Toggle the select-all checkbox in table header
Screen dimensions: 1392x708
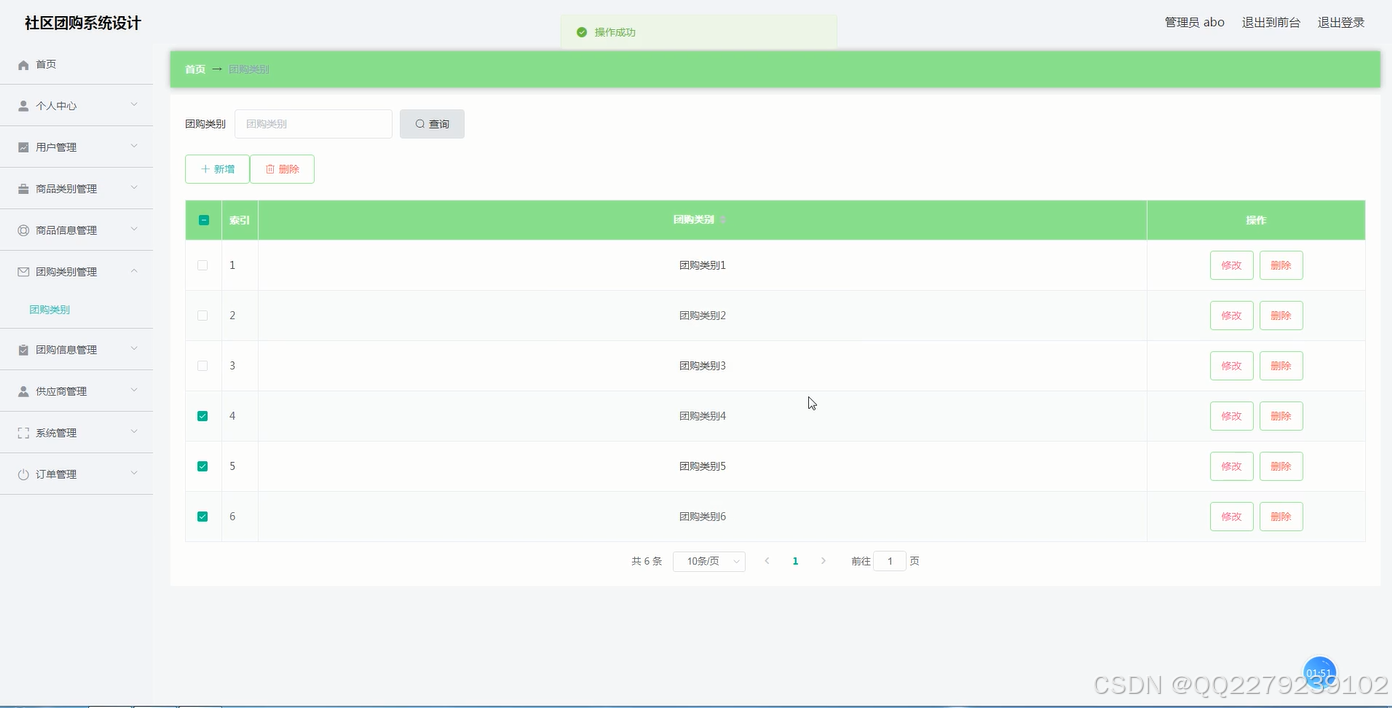coord(203,219)
